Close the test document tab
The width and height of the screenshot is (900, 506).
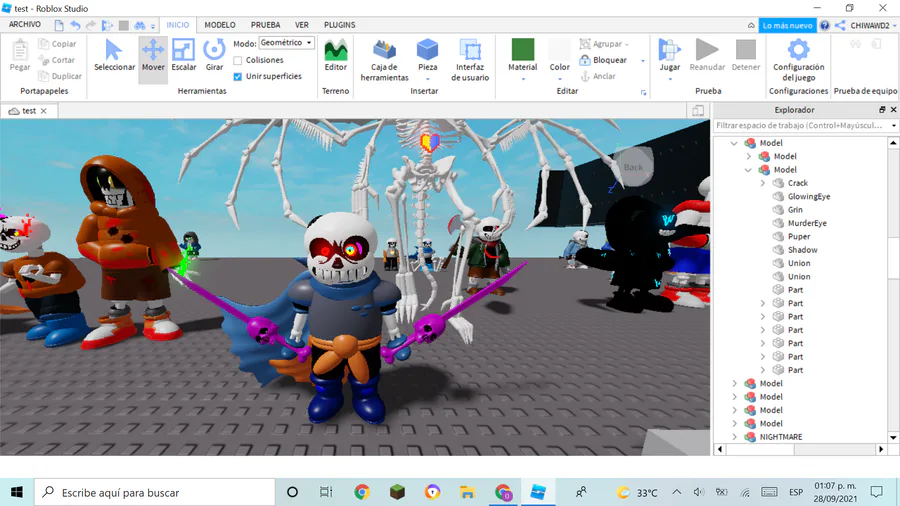coord(44,111)
